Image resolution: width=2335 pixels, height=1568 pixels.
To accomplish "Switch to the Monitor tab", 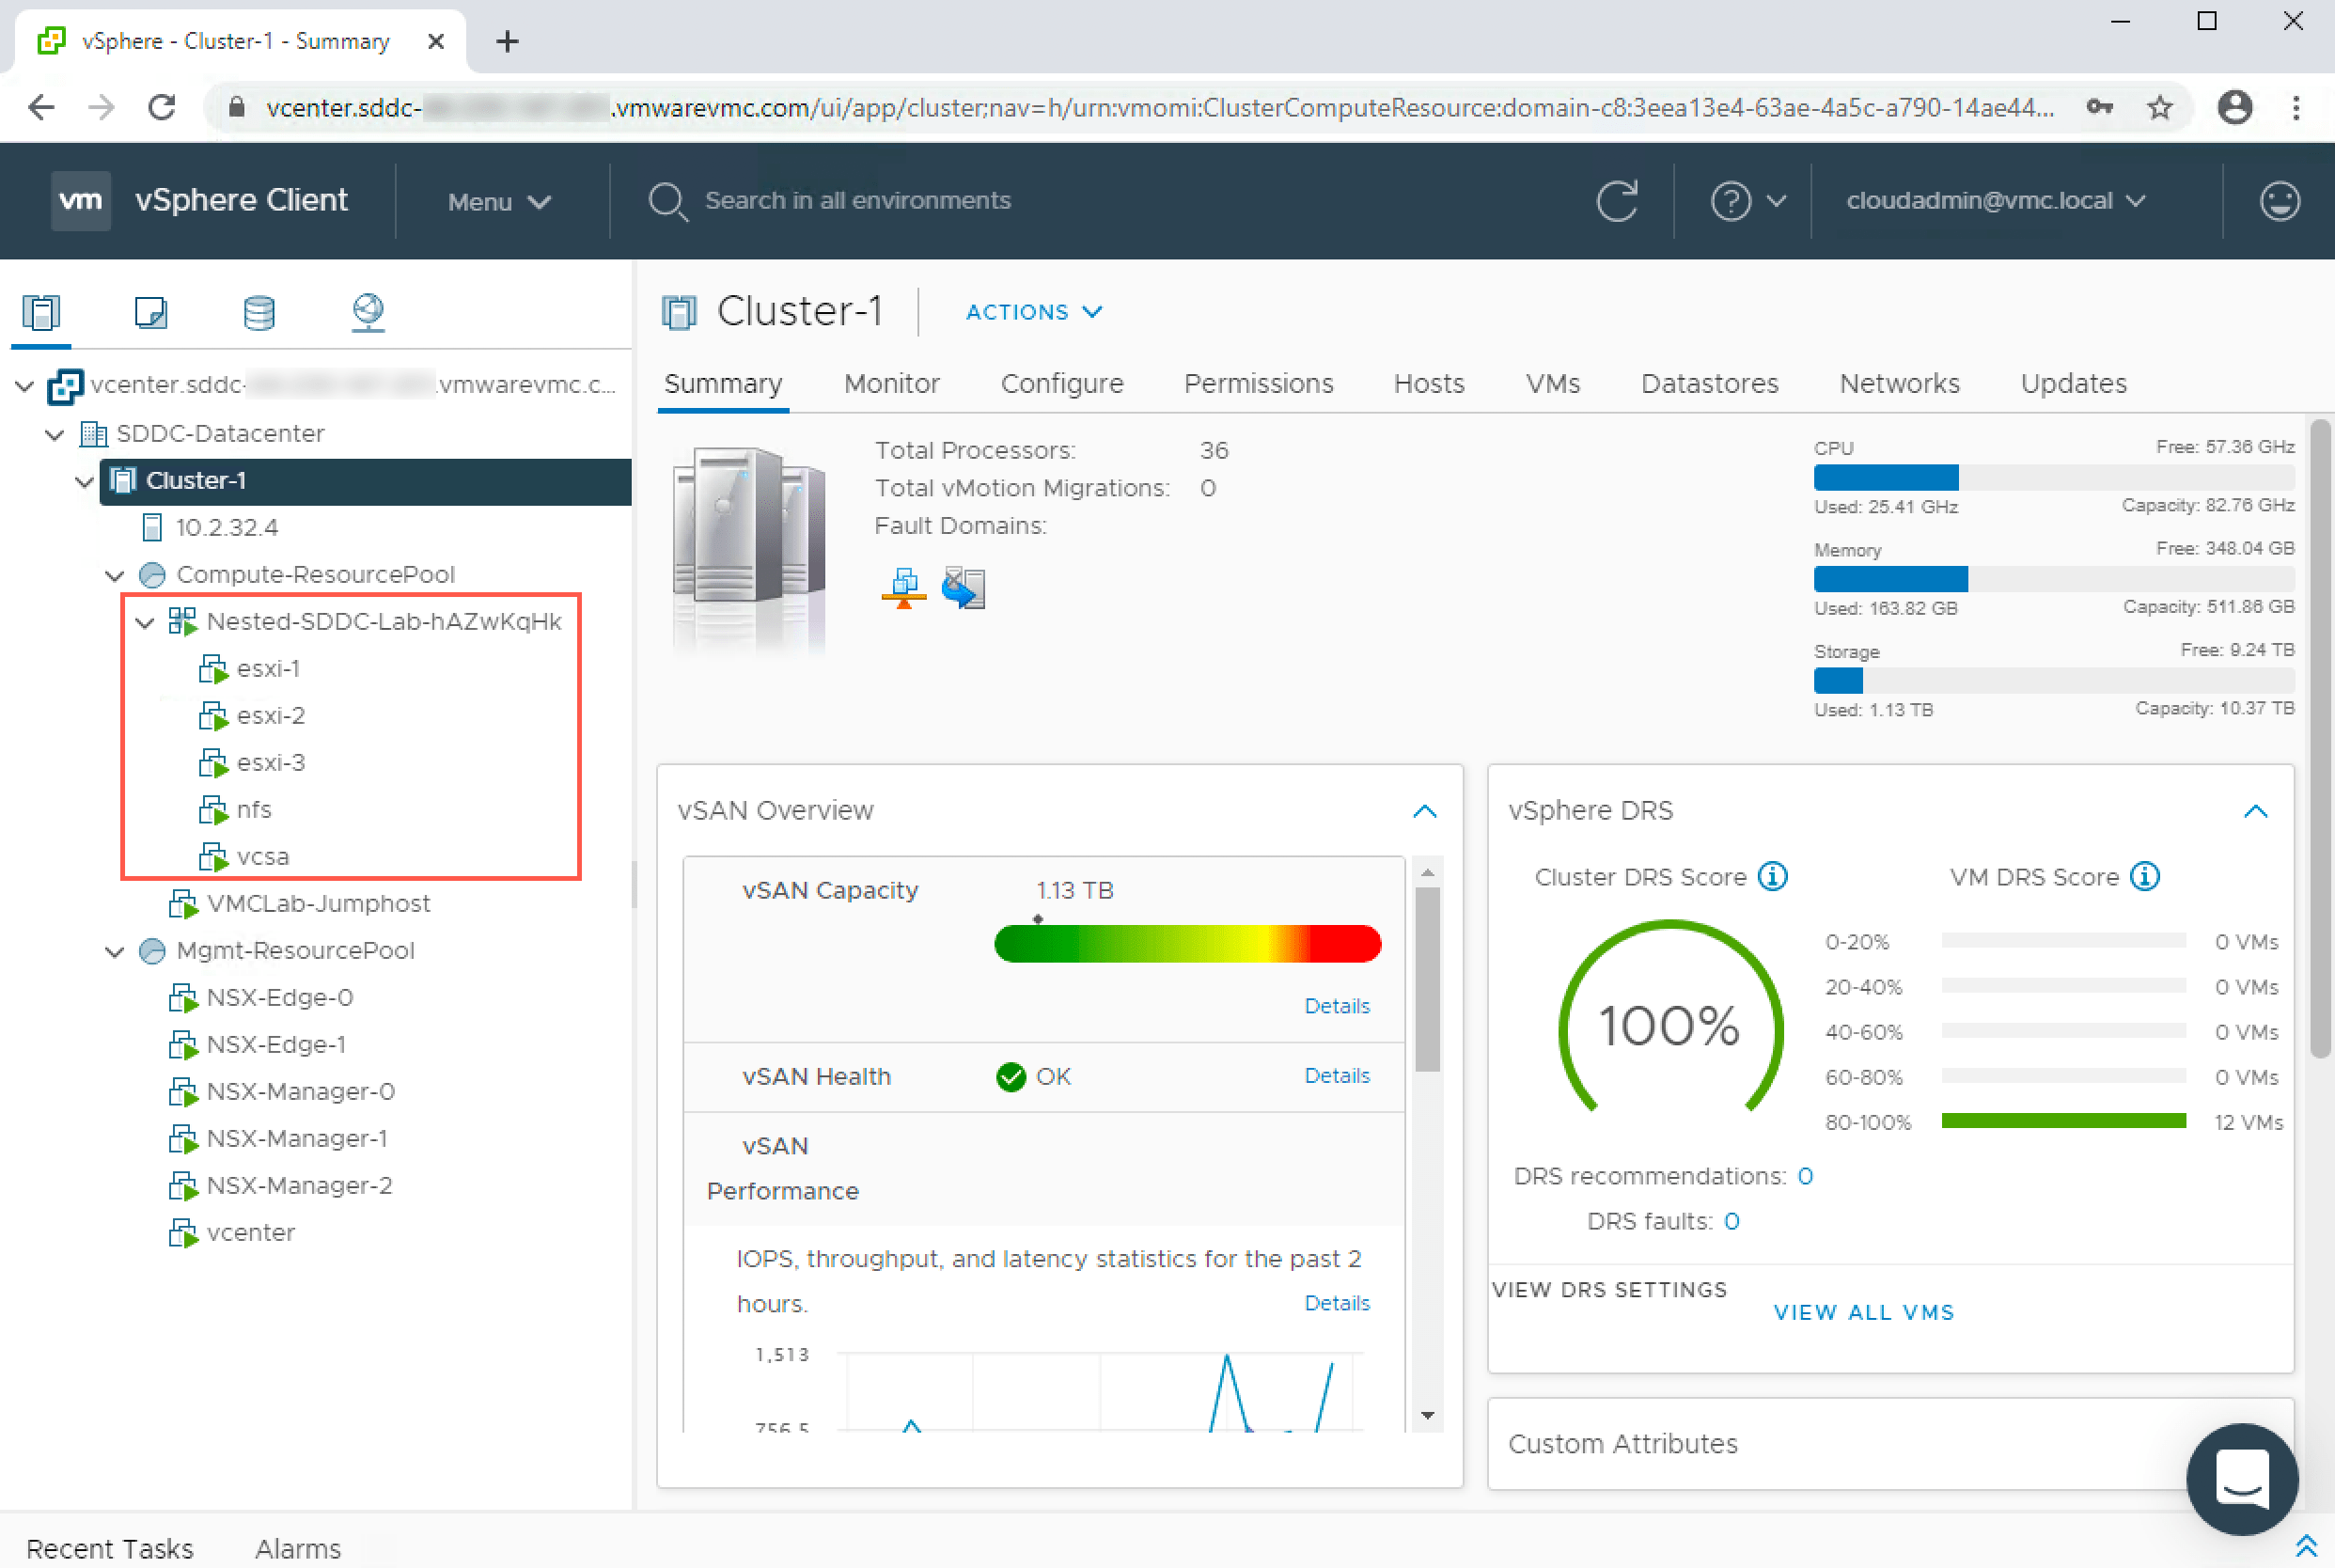I will [x=891, y=383].
